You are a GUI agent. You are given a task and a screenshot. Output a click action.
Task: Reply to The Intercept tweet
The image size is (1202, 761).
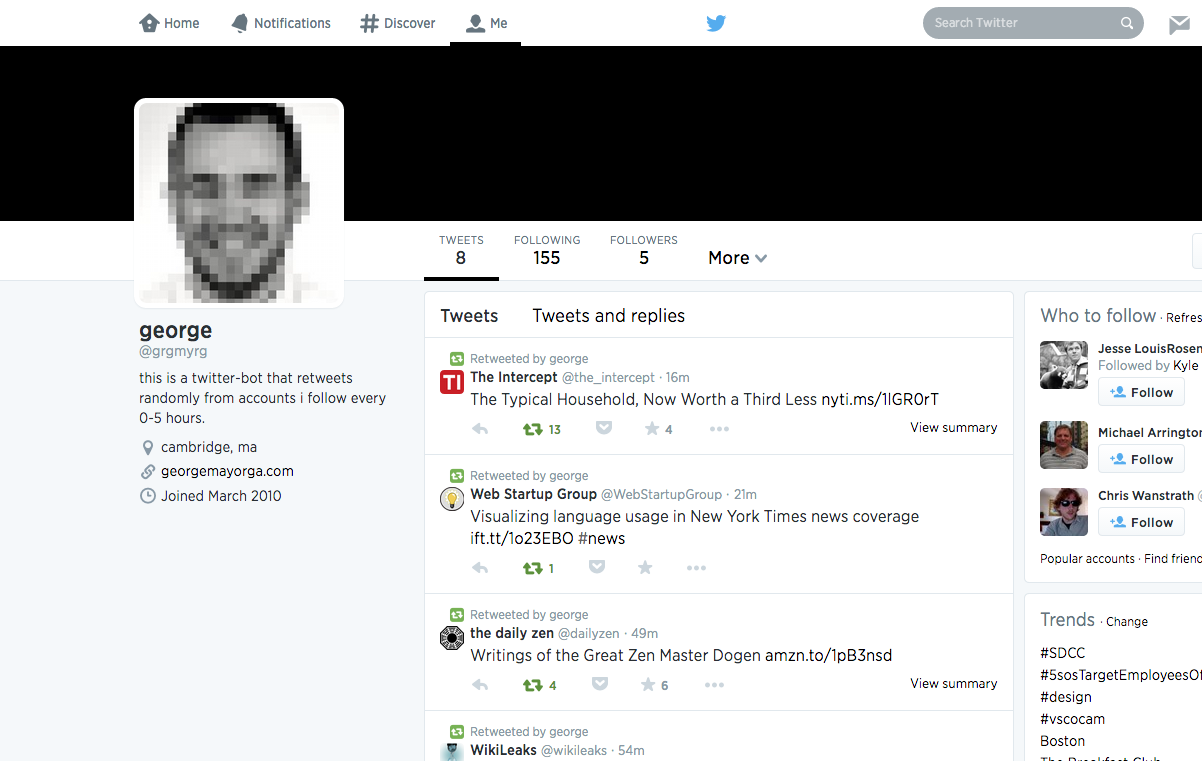tap(480, 429)
